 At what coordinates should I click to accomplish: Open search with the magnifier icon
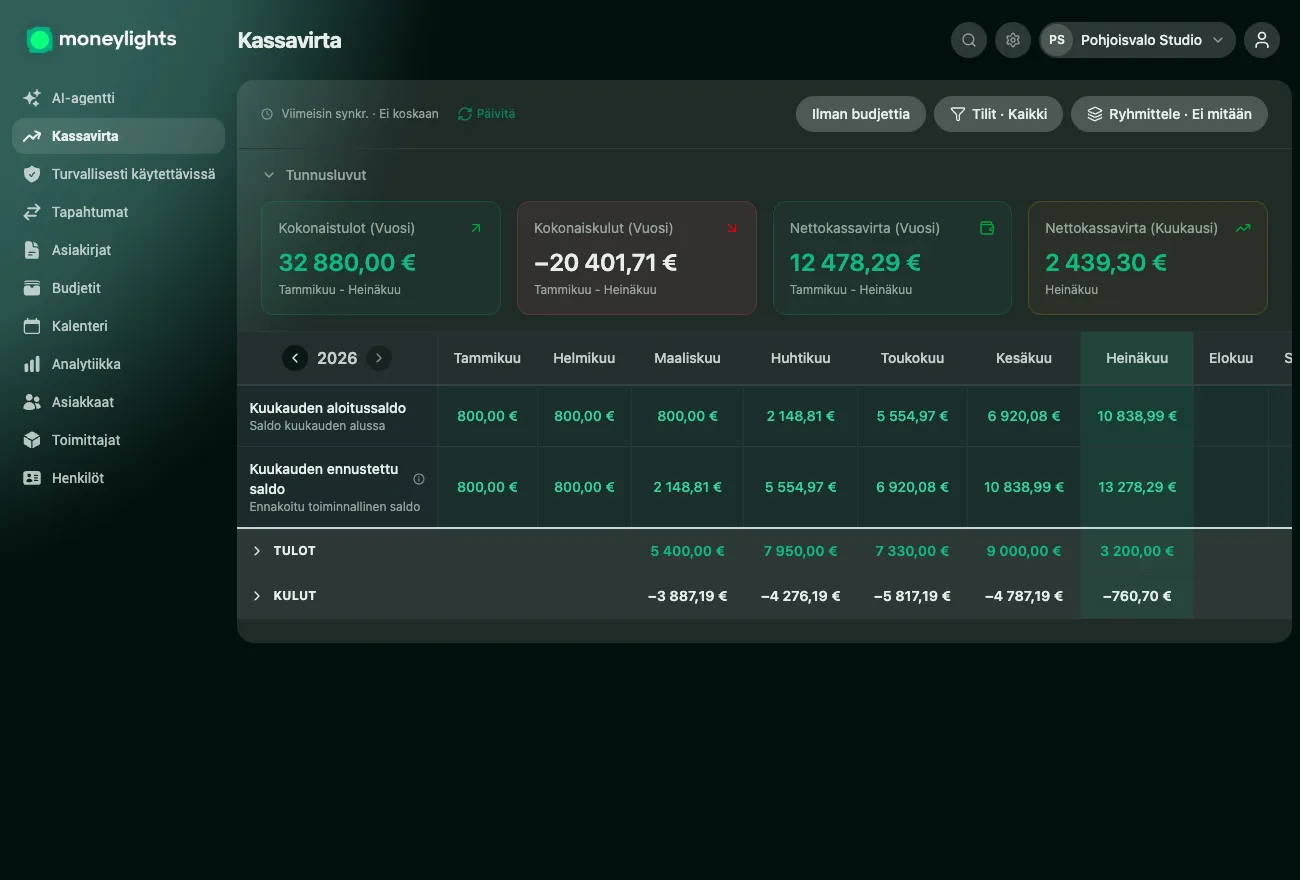click(969, 40)
